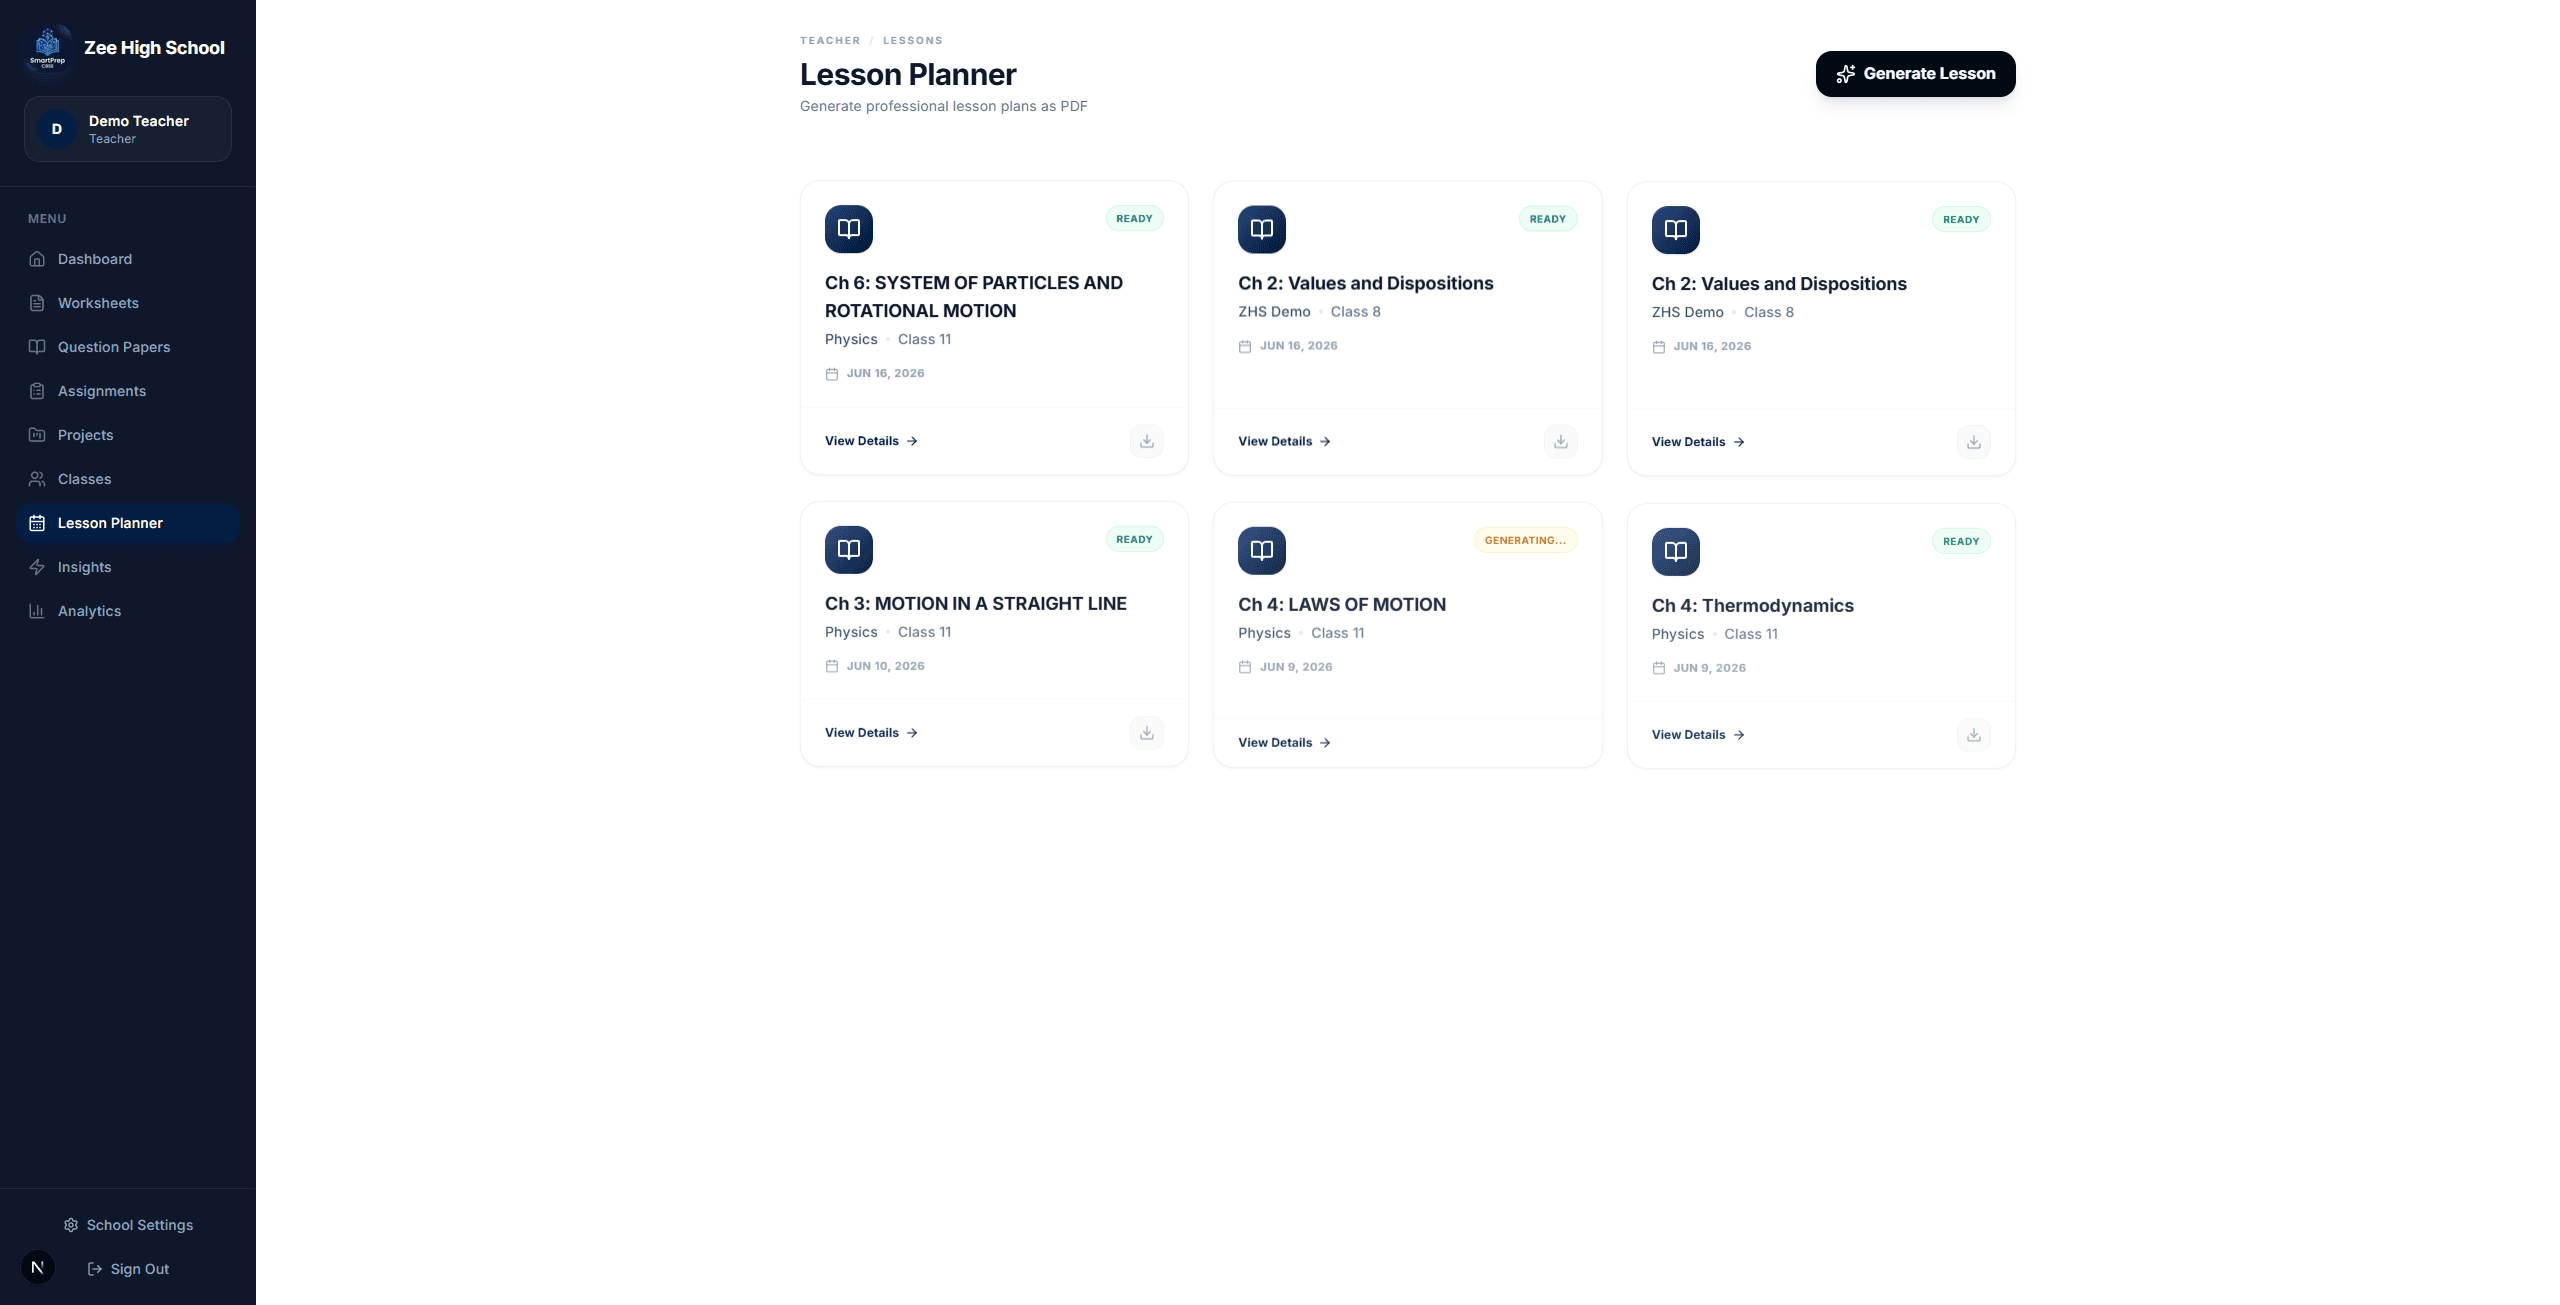Click the Lesson Planner calendar icon
This screenshot has height=1305, width=2560.
coord(37,523)
